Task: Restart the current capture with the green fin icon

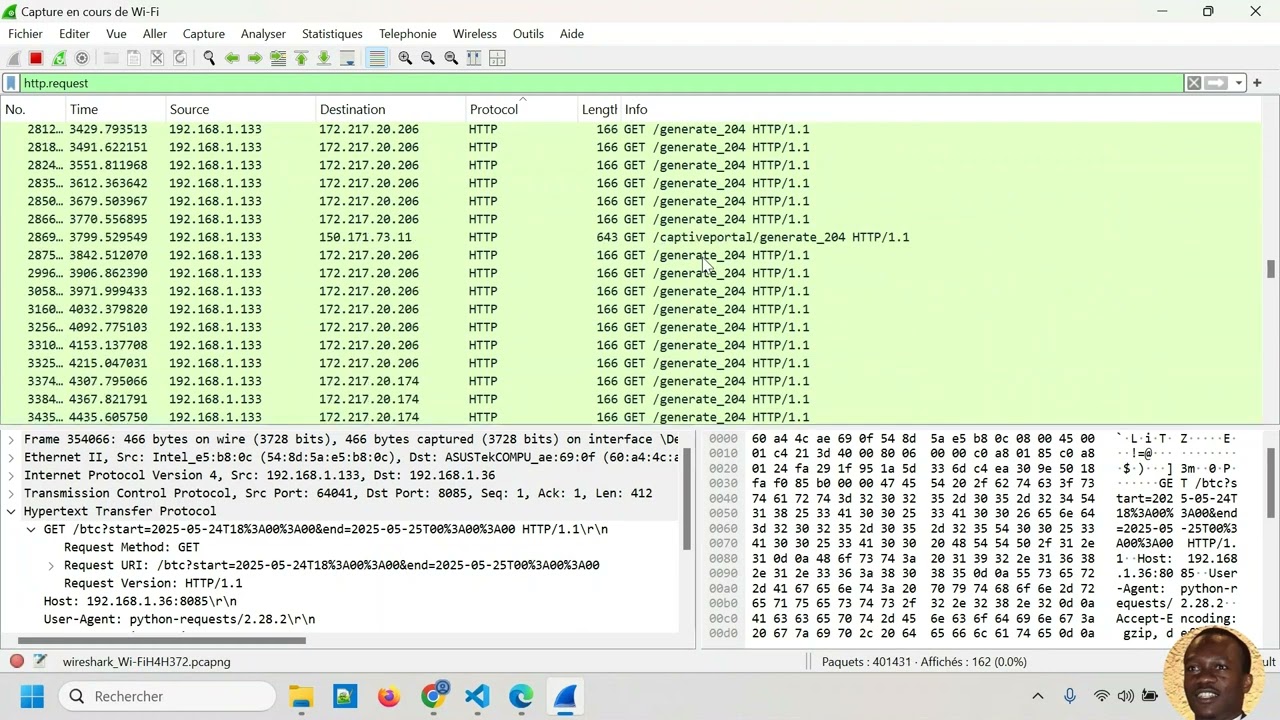Action: 59,58
